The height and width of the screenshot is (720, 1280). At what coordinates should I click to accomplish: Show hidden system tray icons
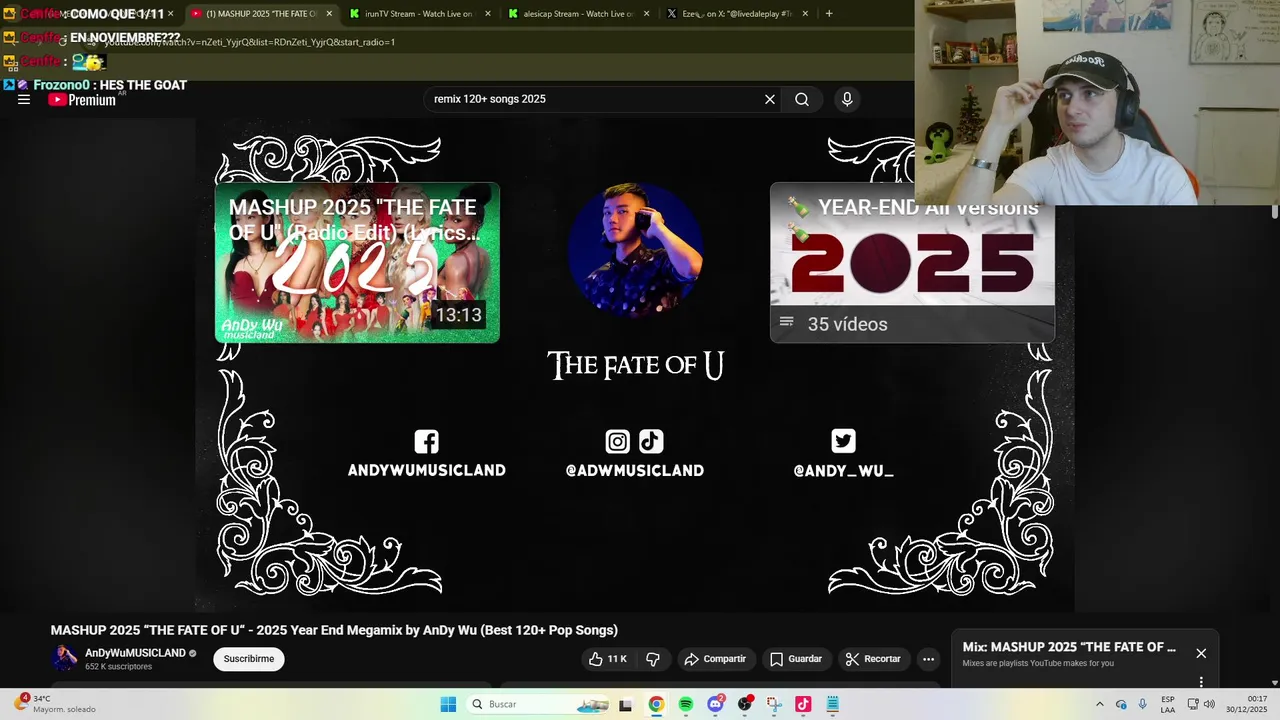point(1100,704)
